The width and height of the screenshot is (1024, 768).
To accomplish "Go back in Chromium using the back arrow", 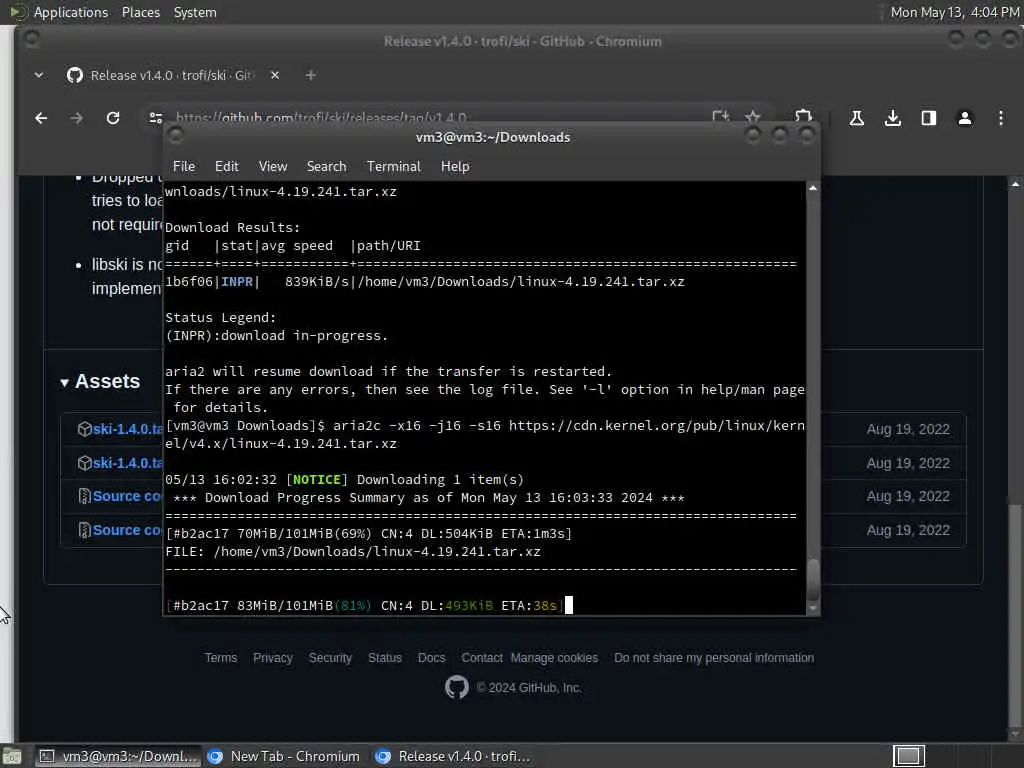I will 41,118.
